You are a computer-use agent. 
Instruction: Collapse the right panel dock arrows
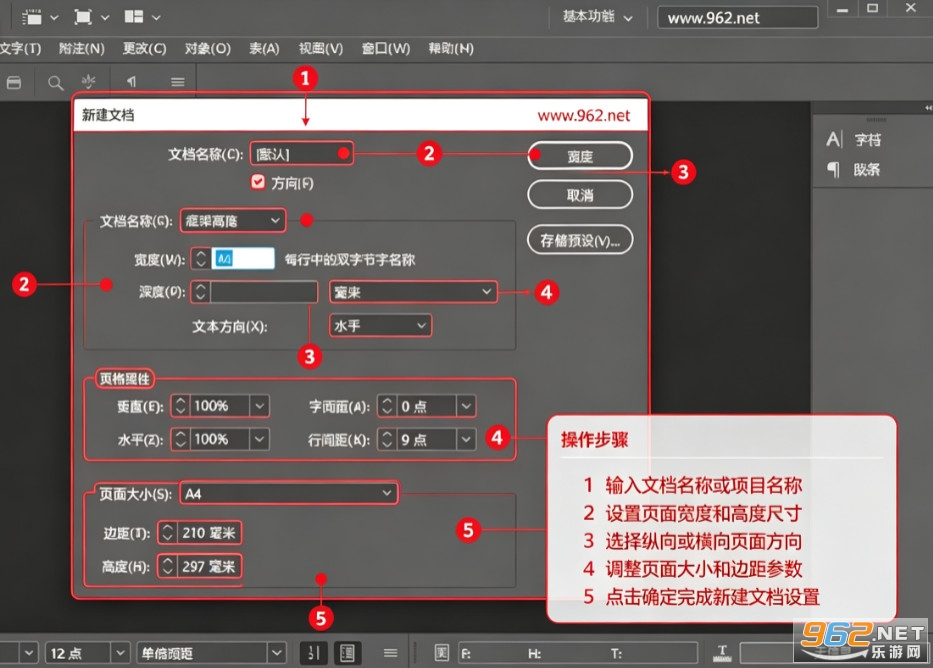[x=928, y=108]
